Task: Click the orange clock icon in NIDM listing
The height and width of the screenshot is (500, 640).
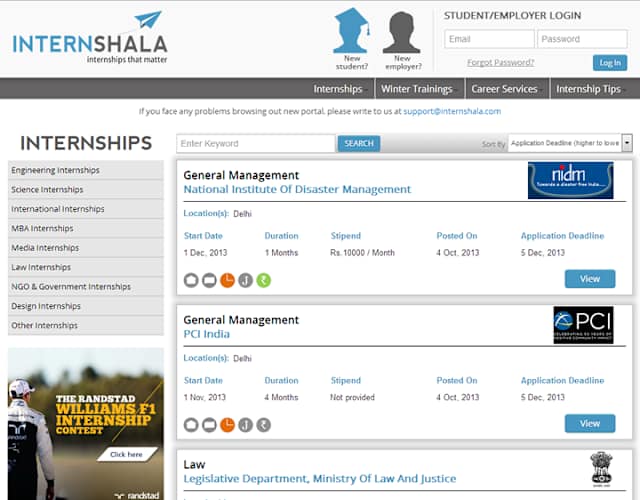Action: [x=227, y=280]
